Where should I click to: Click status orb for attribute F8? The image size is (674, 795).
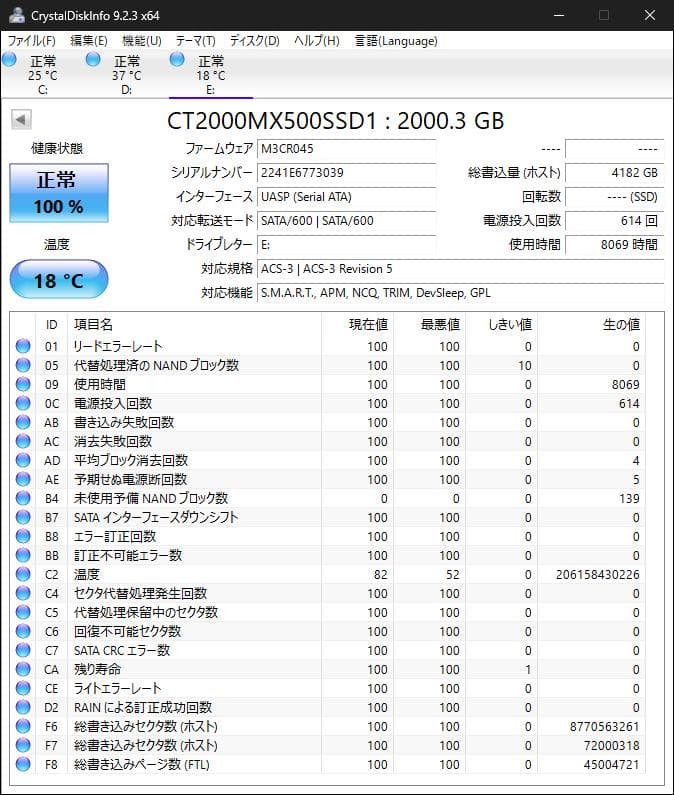tap(23, 765)
